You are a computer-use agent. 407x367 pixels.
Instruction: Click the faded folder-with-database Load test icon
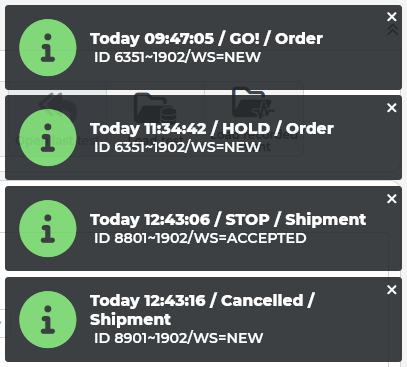(155, 108)
